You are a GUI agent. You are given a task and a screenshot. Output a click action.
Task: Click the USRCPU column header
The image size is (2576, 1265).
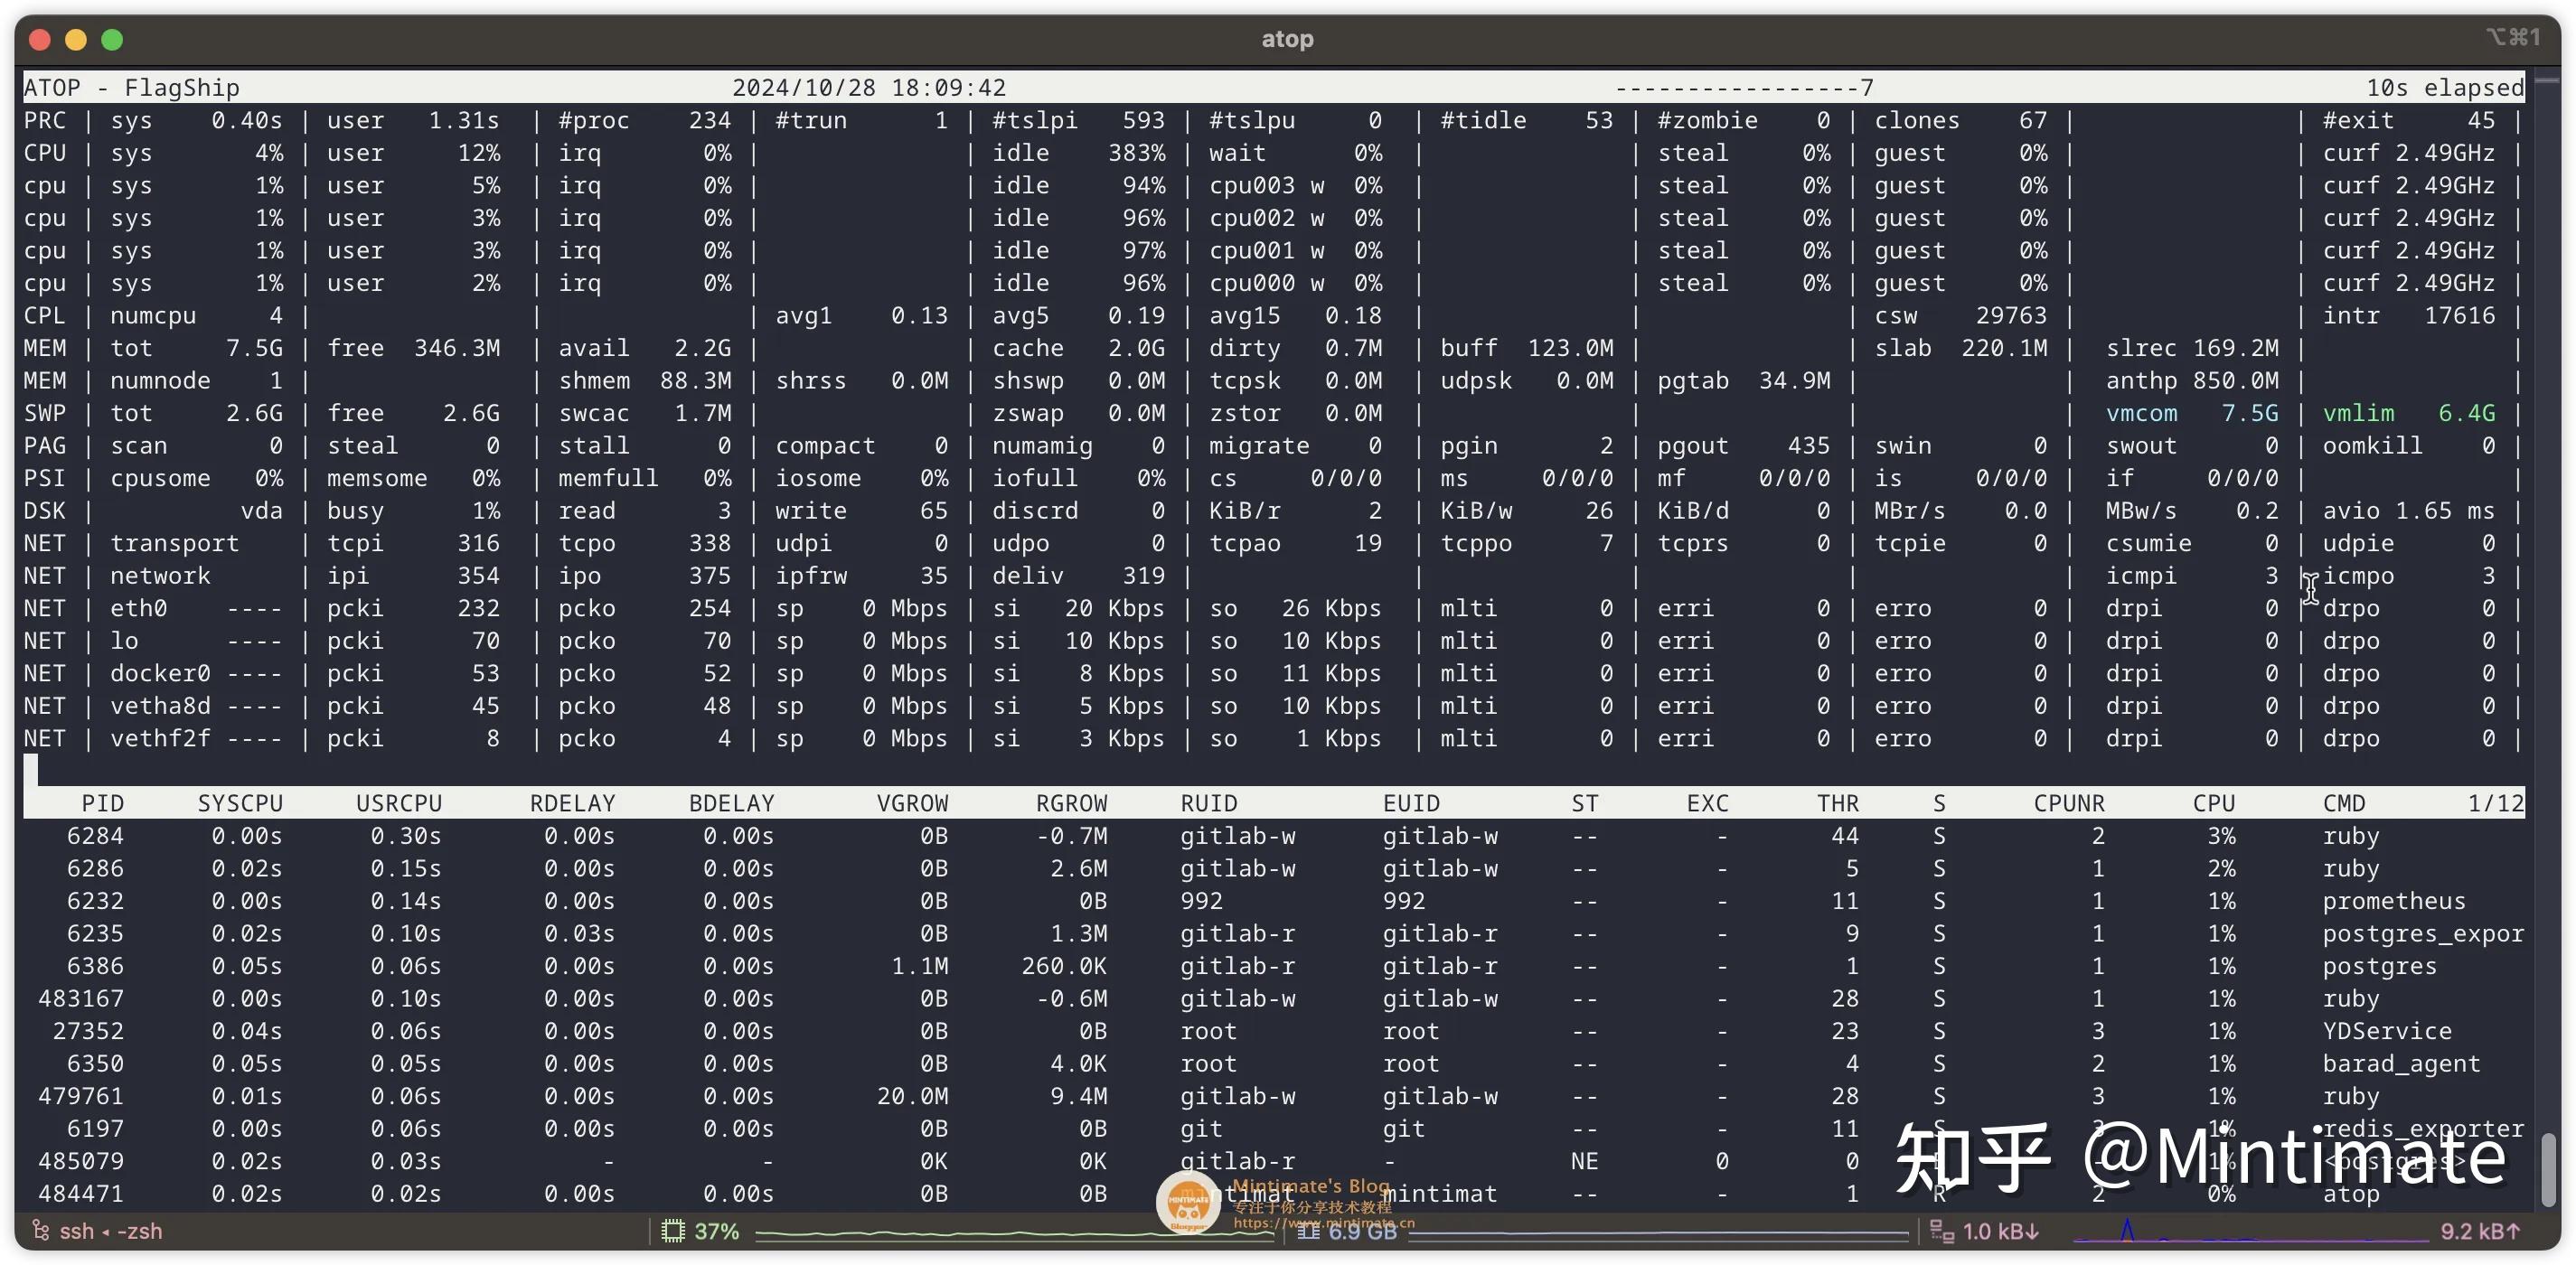click(399, 803)
